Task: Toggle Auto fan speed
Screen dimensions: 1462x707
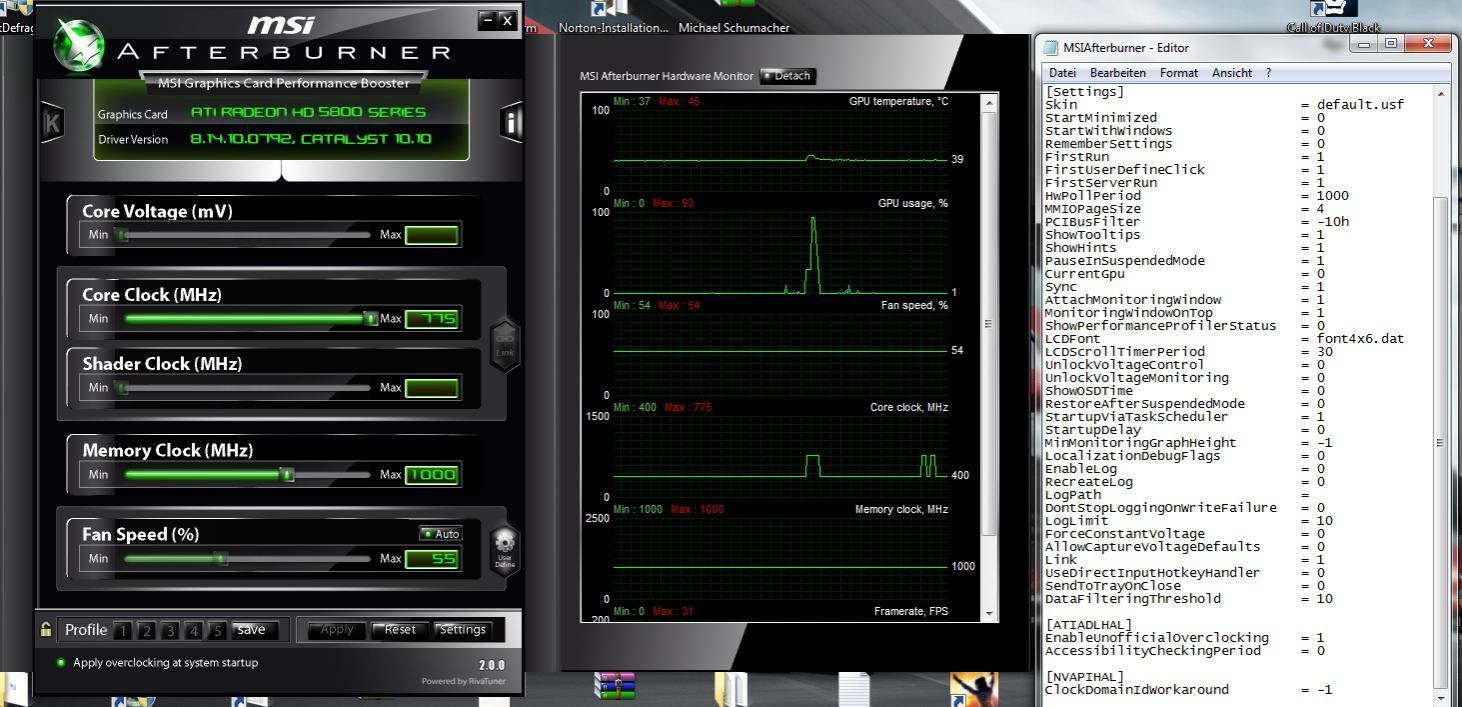Action: (440, 534)
